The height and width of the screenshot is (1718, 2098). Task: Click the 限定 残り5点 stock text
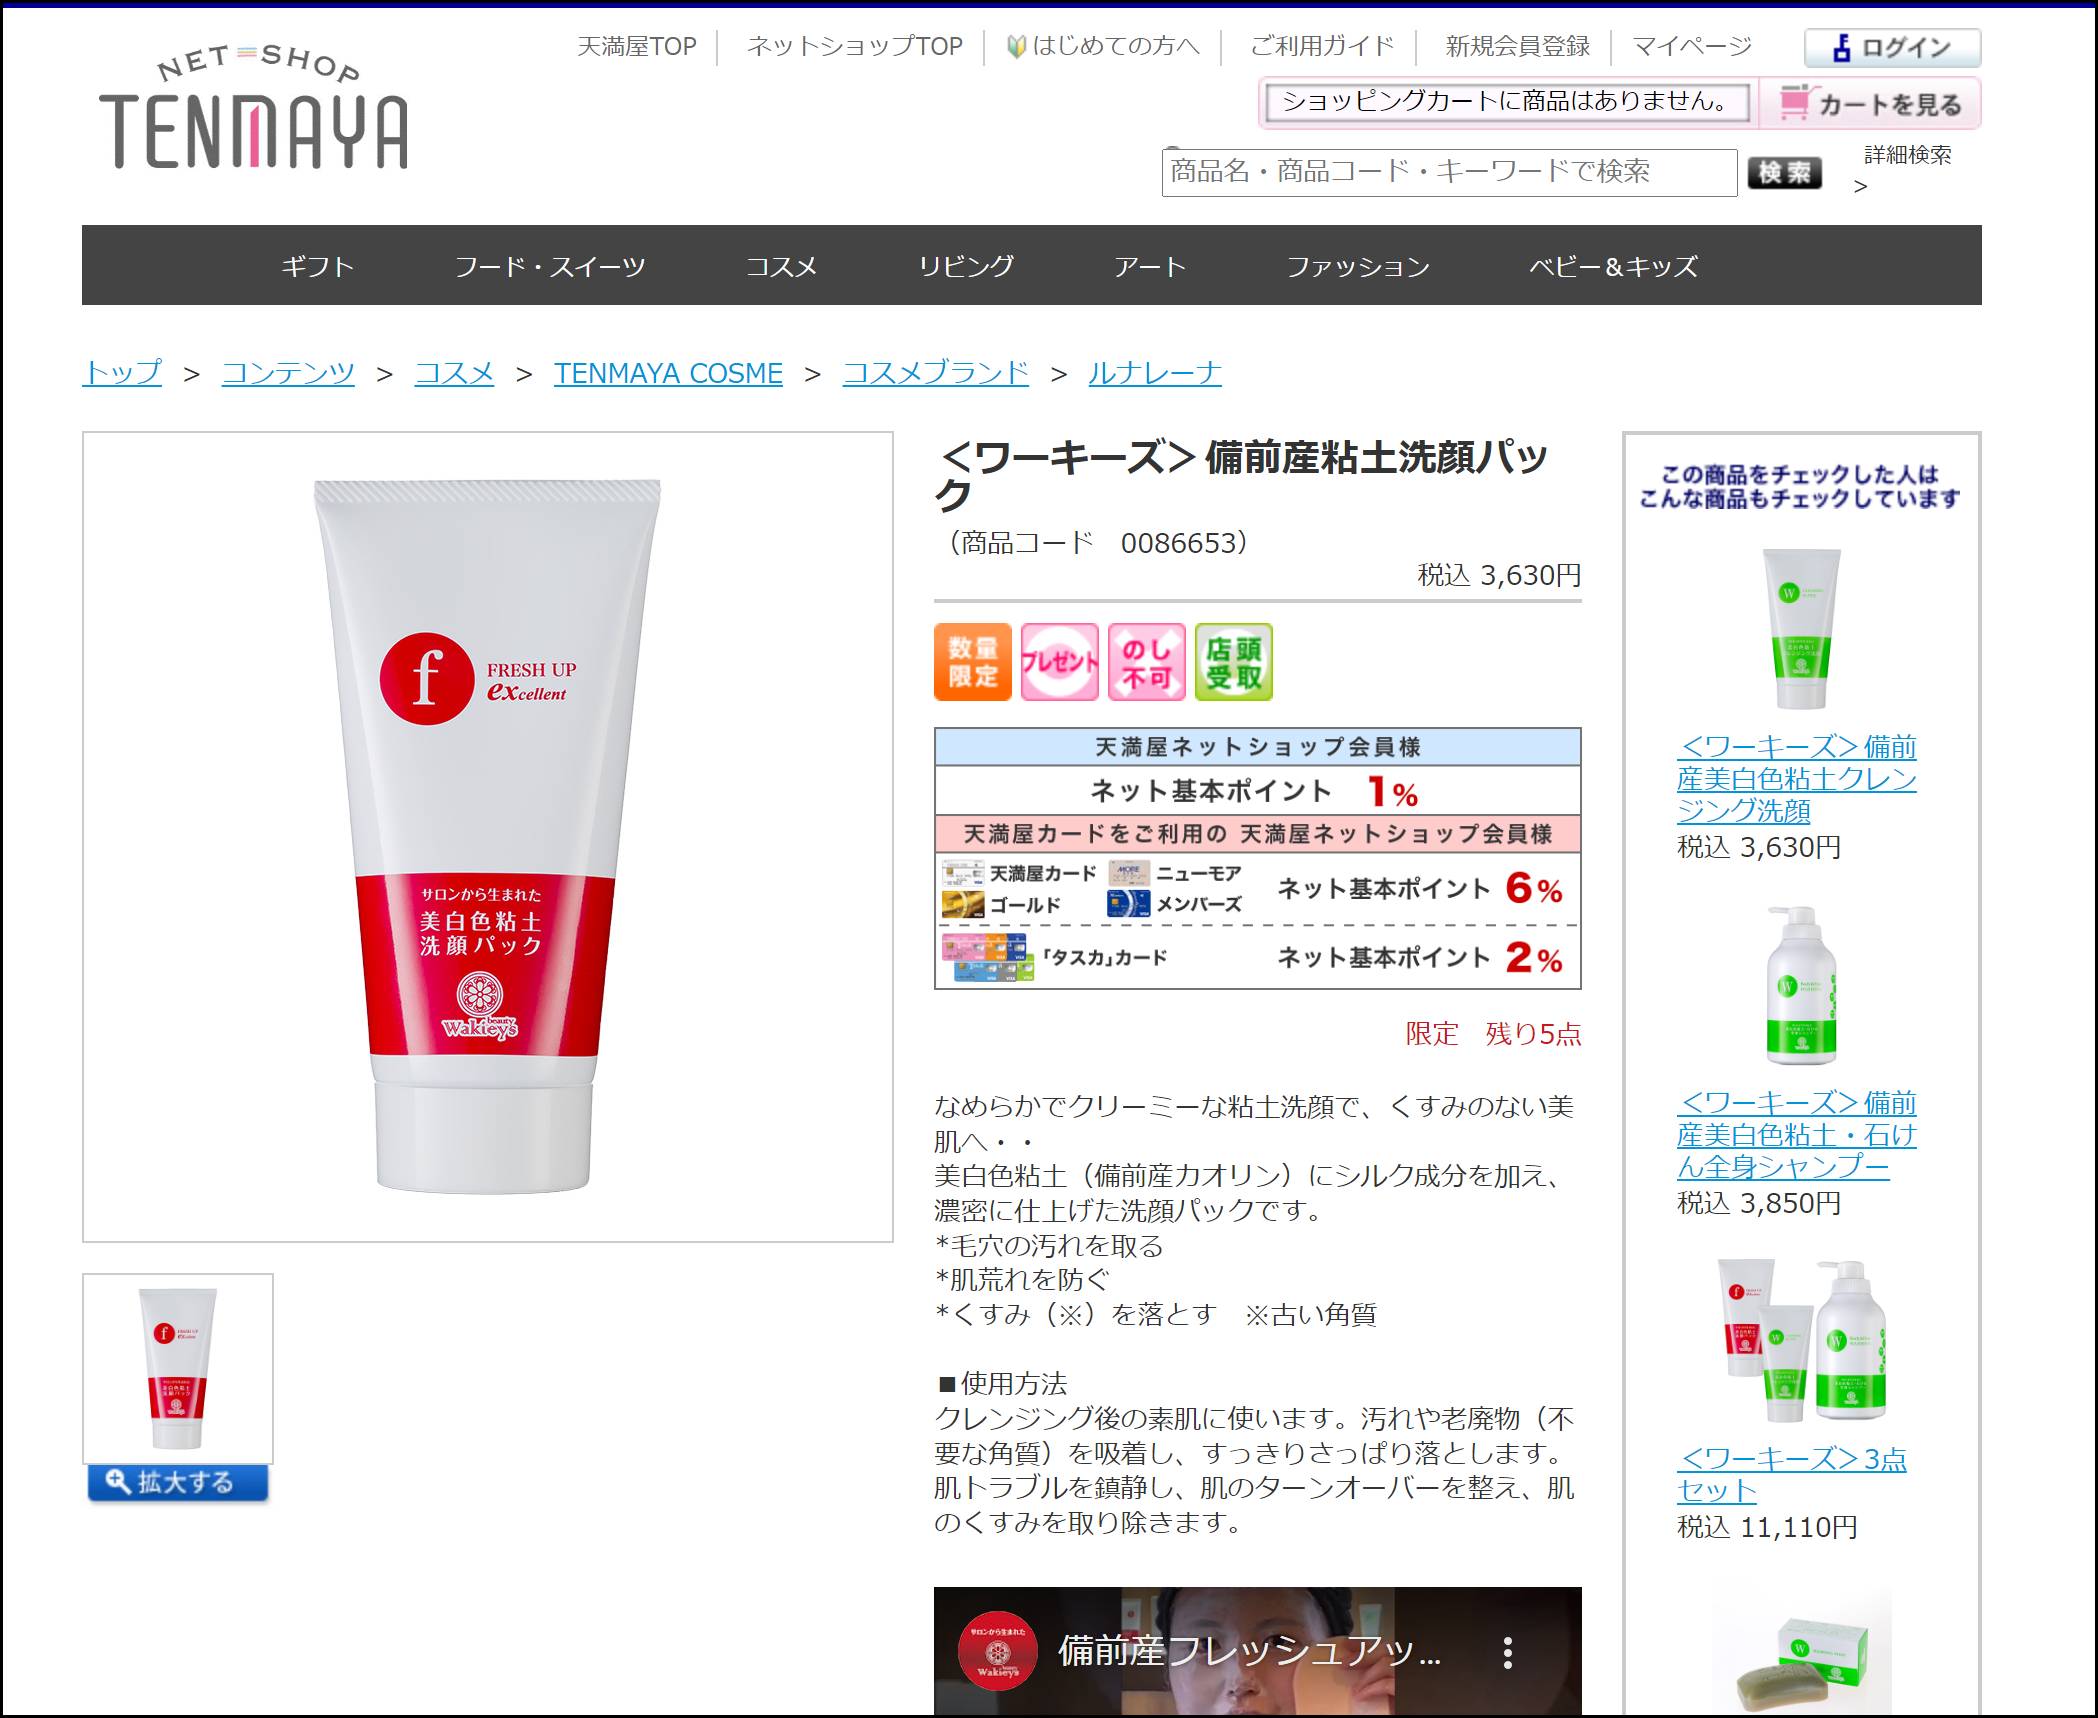(1493, 1034)
